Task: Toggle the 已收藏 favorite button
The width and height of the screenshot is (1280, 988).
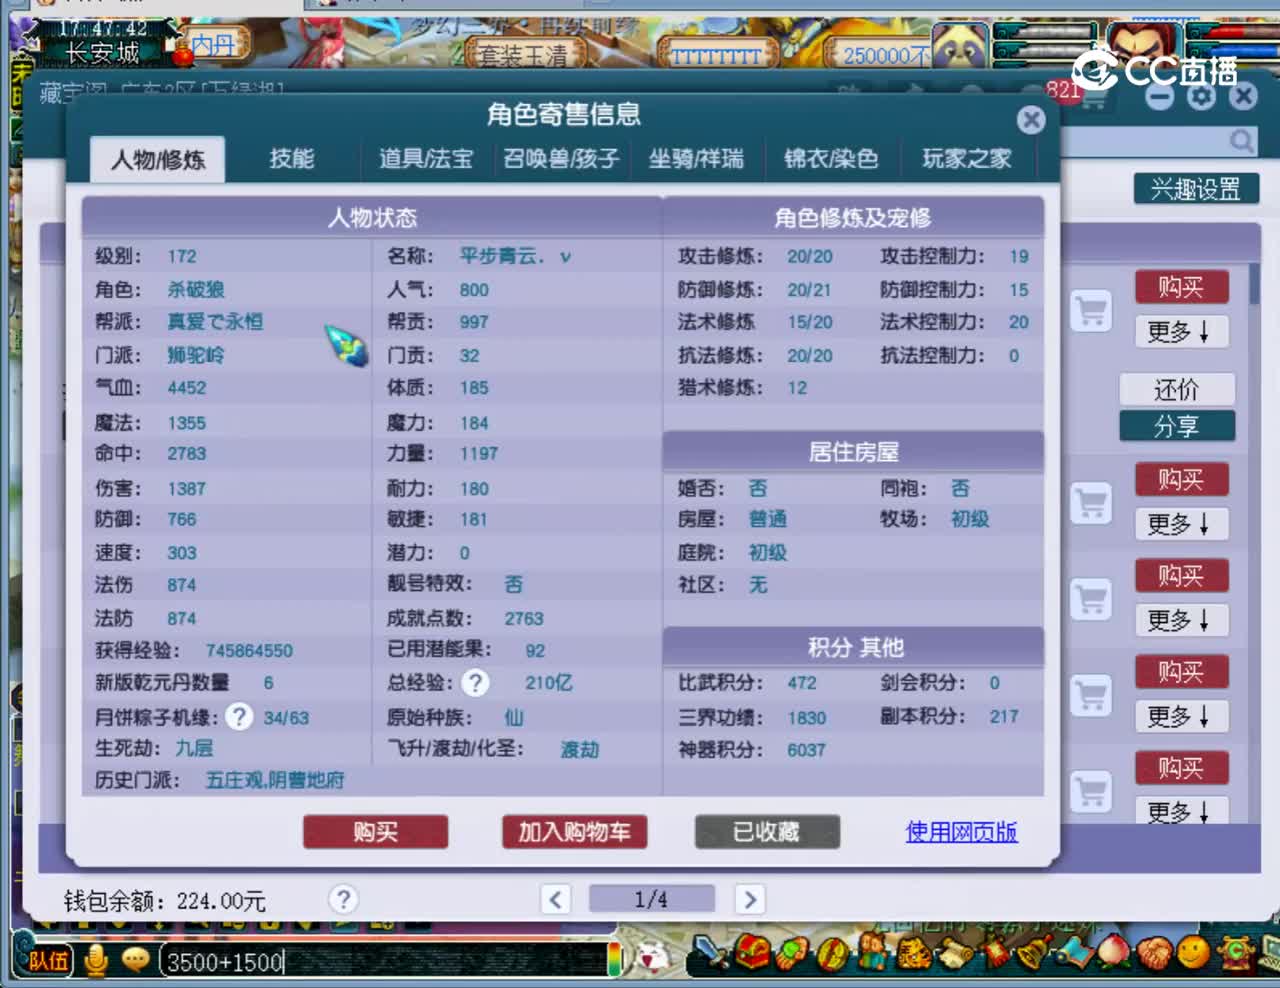Action: coord(767,832)
